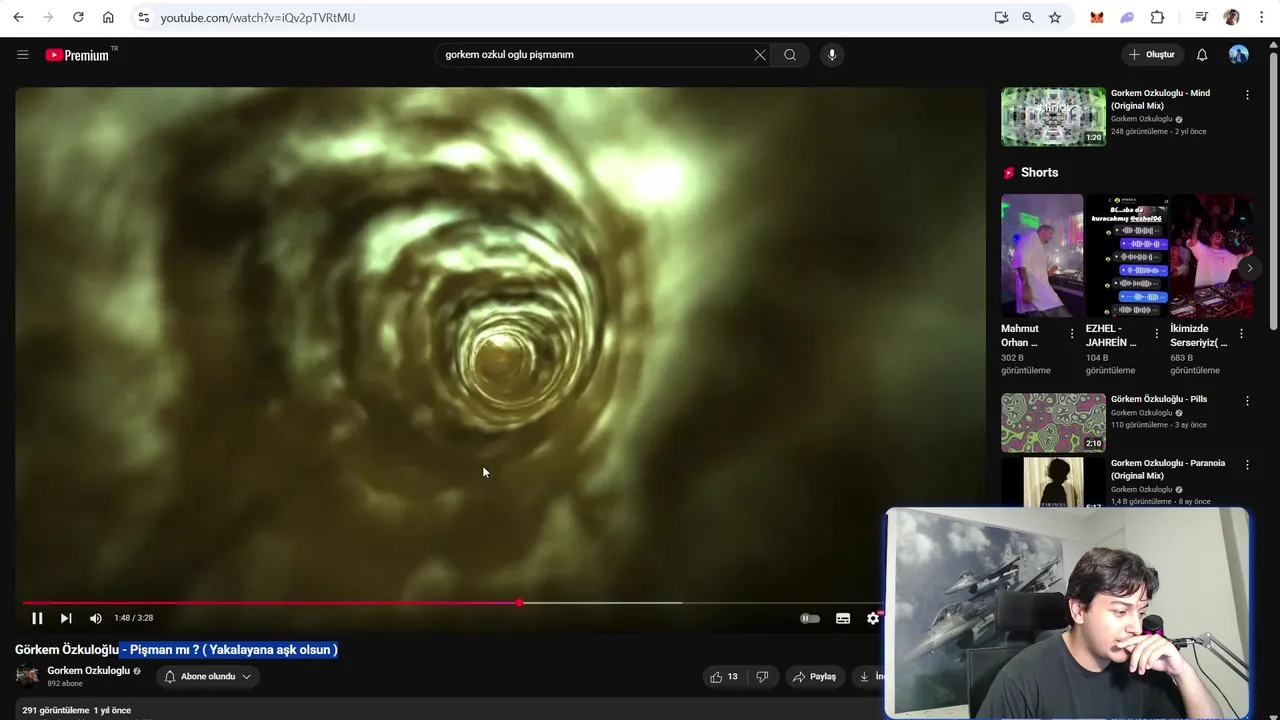Pause the video

pyautogui.click(x=37, y=618)
